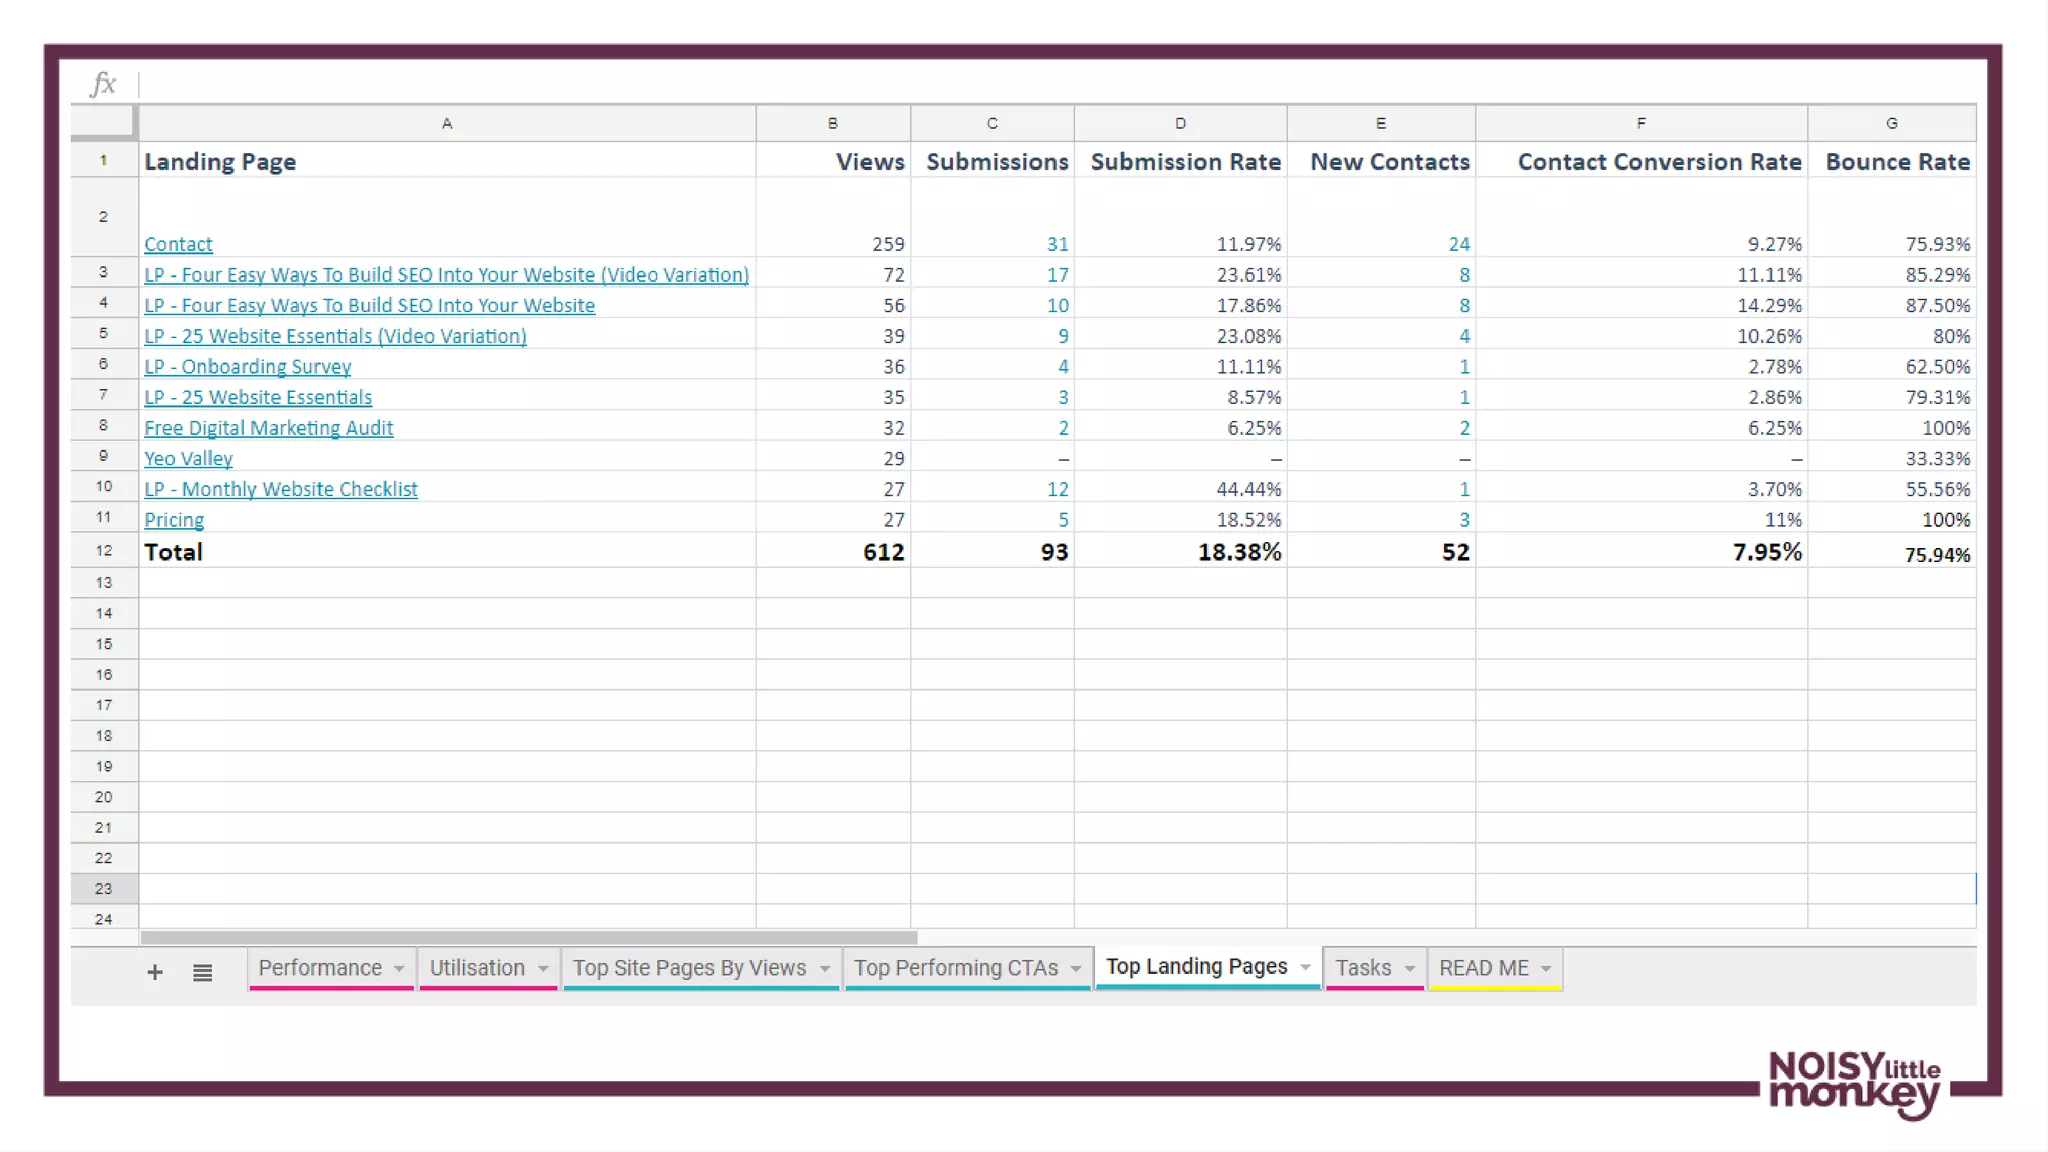Open LP - Onboarding Survey link
The height and width of the screenshot is (1152, 2048).
(247, 367)
